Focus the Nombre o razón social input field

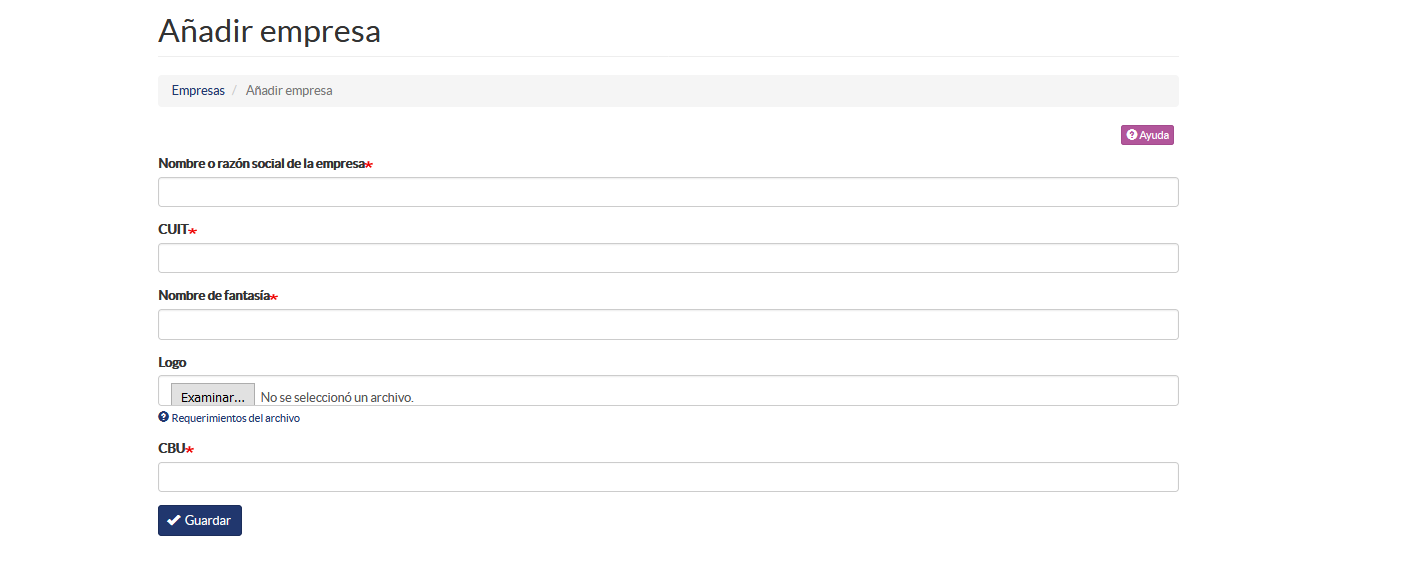[x=668, y=192]
